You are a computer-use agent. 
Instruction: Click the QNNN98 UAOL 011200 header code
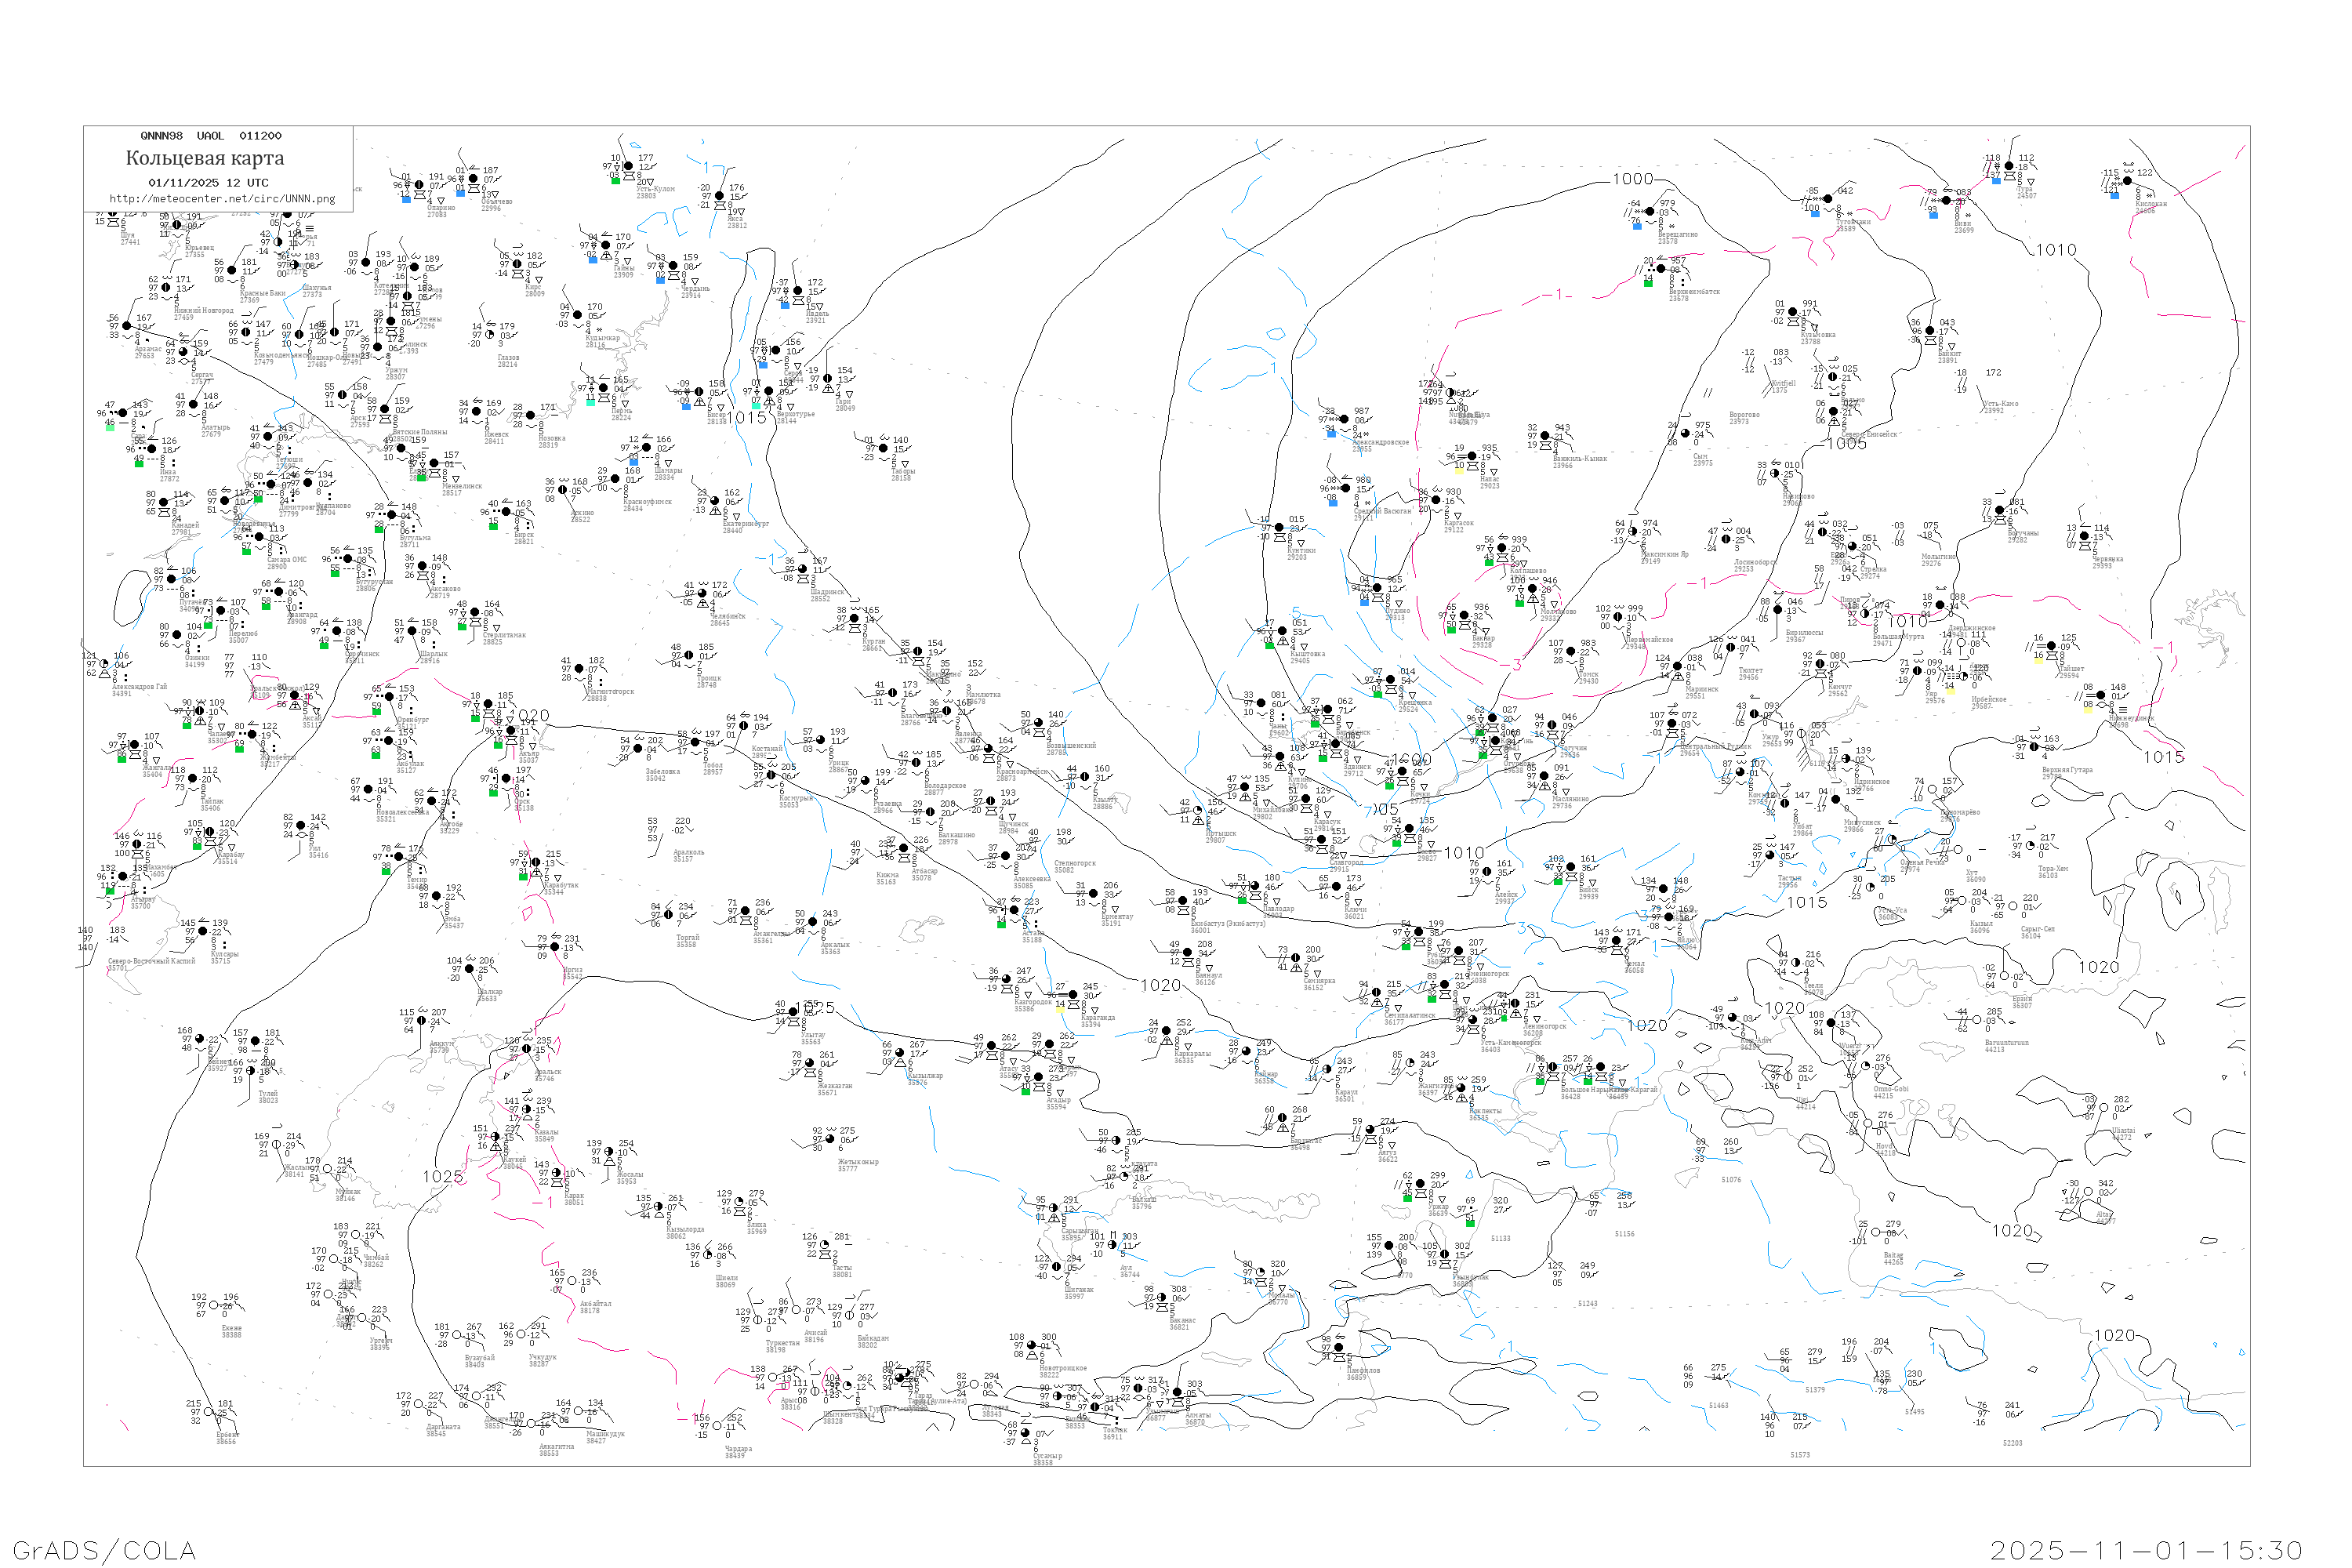[211, 136]
